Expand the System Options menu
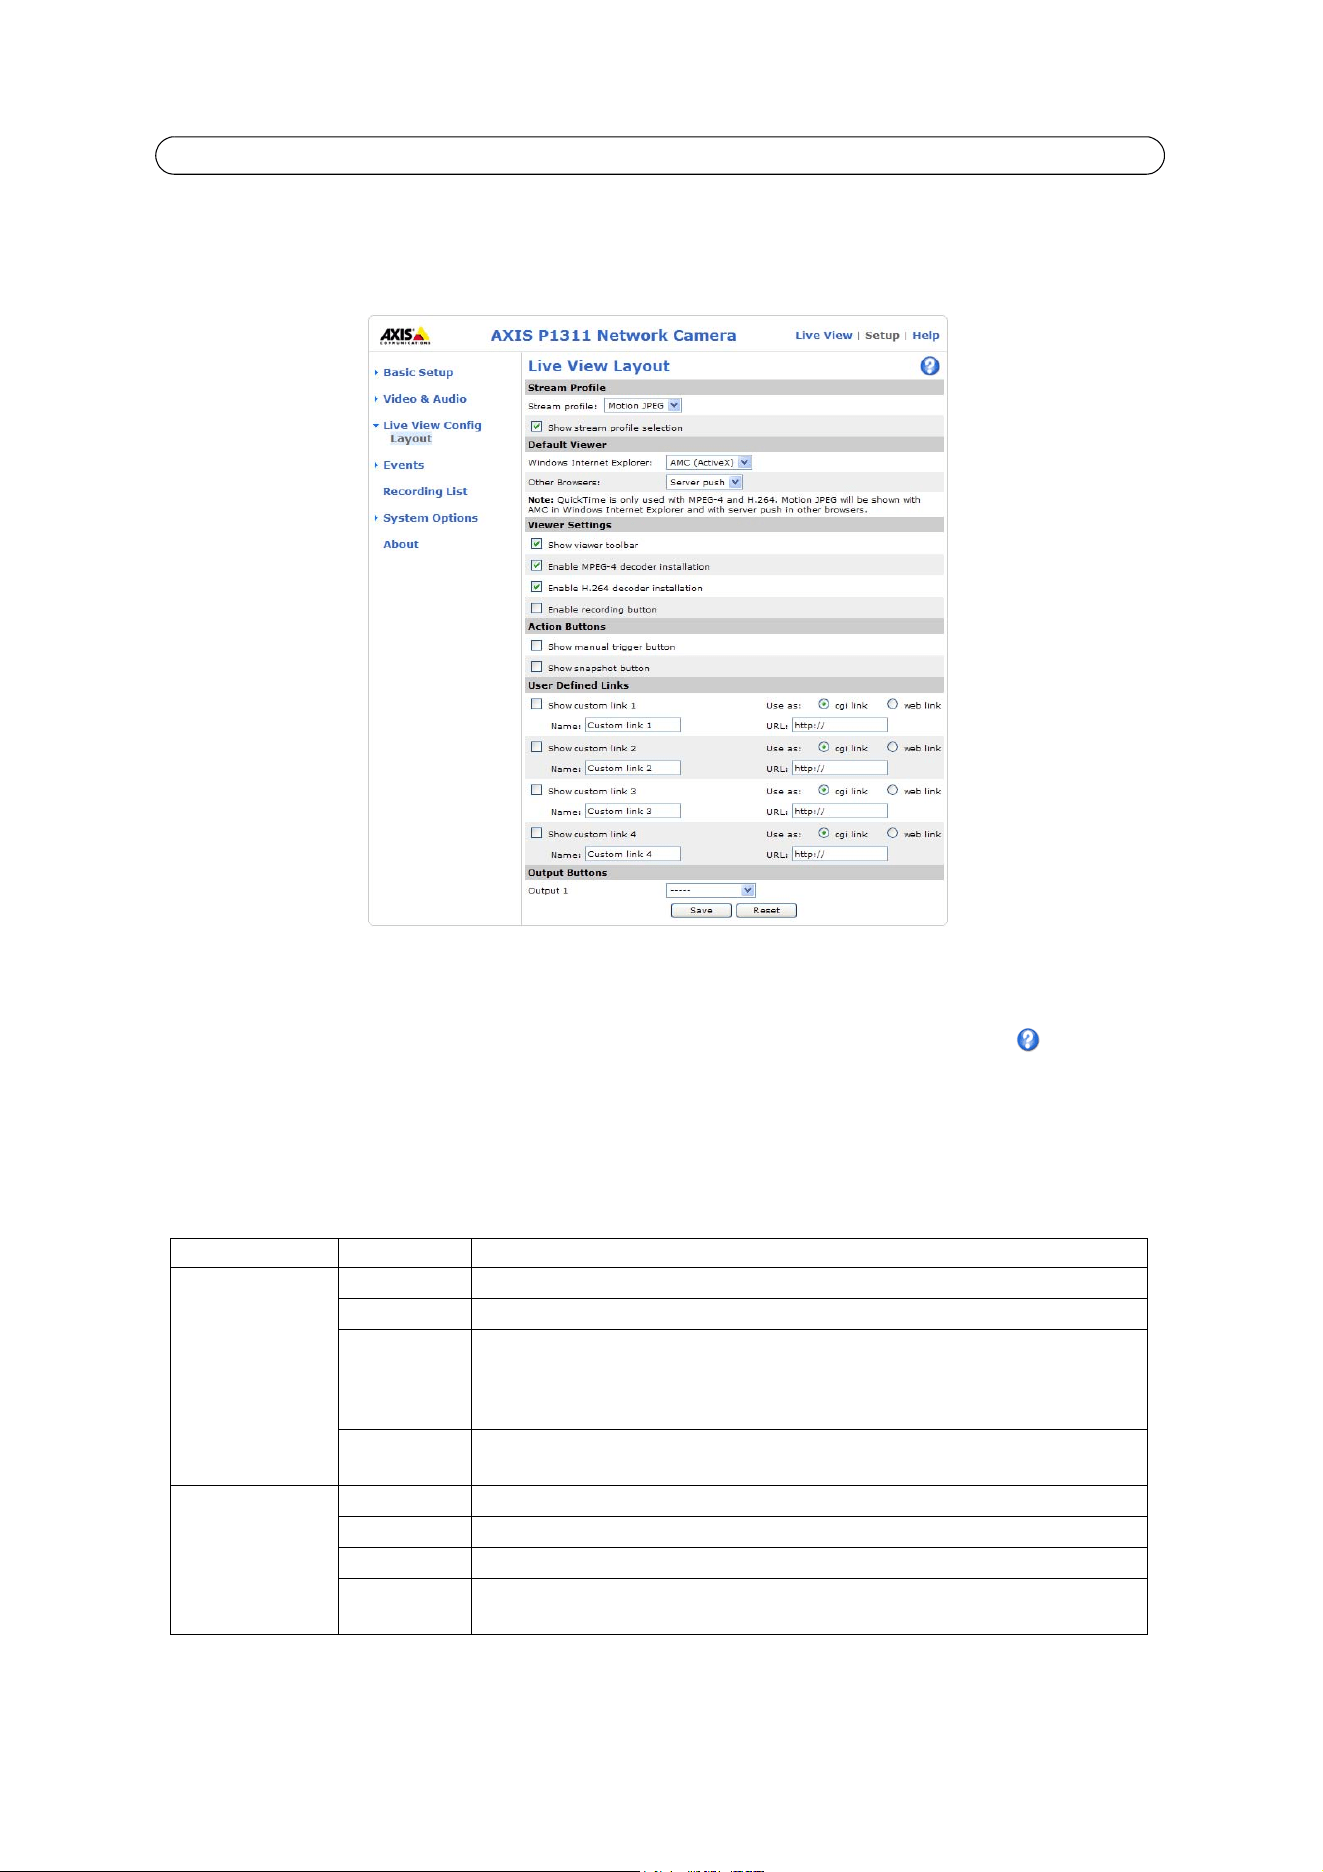This screenshot has width=1323, height=1872. point(430,518)
